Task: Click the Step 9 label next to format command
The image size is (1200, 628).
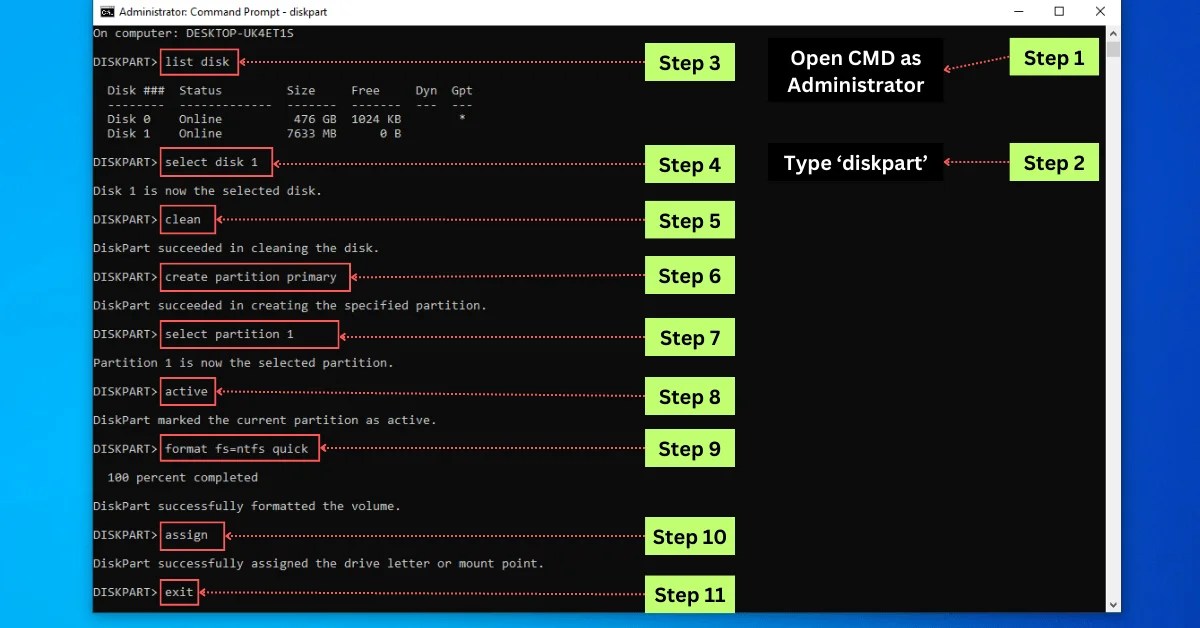Action: (x=689, y=448)
